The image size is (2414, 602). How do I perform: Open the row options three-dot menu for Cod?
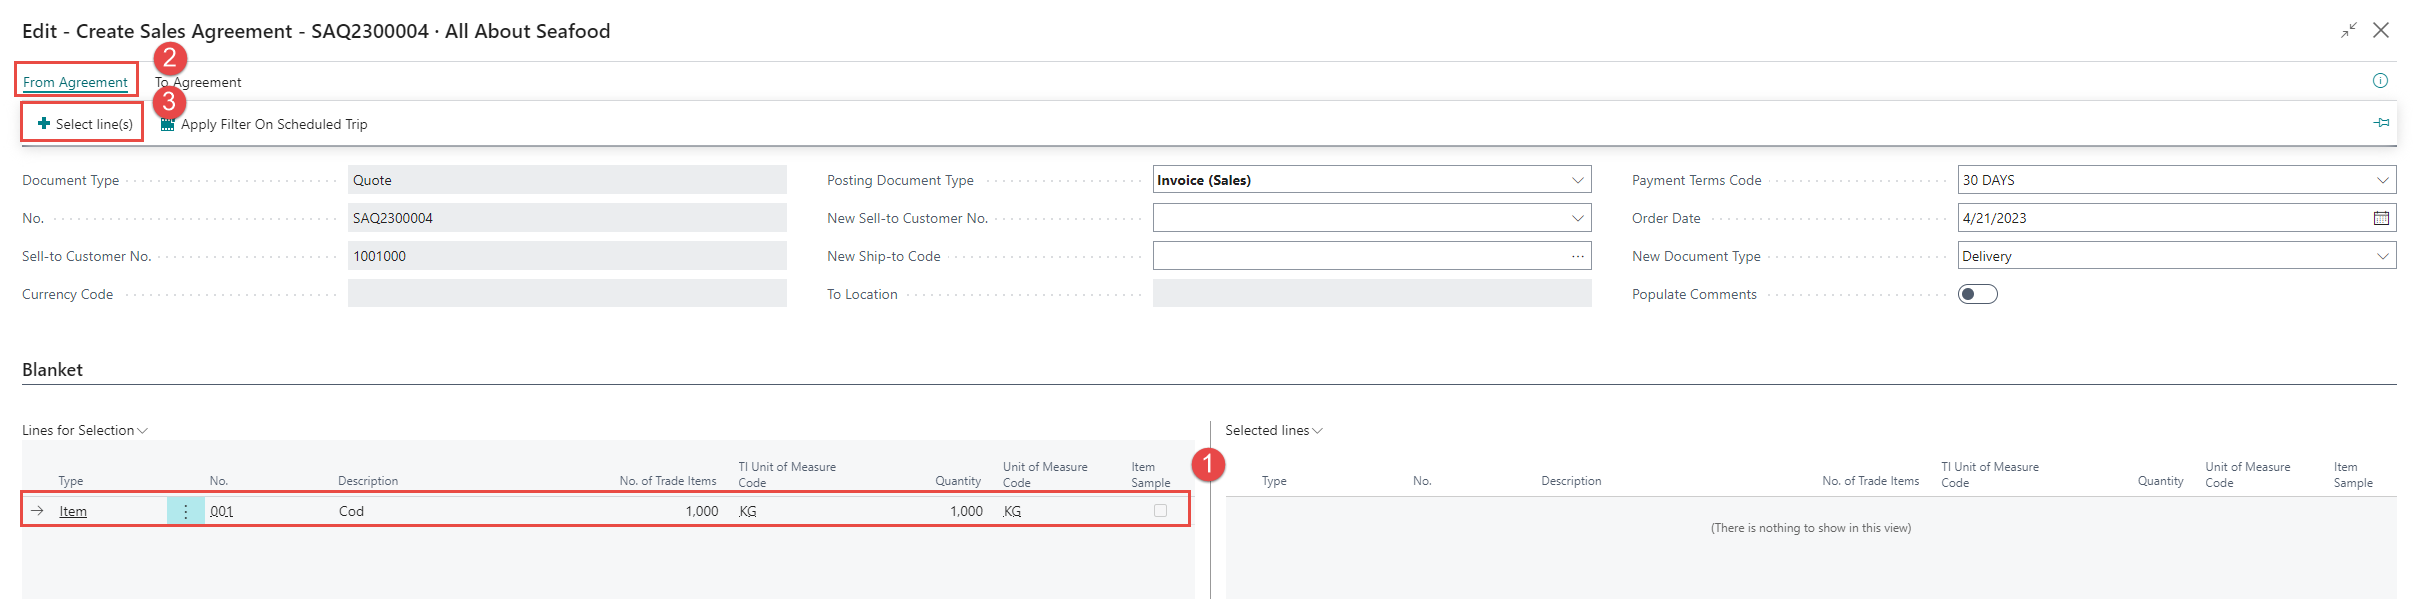185,511
